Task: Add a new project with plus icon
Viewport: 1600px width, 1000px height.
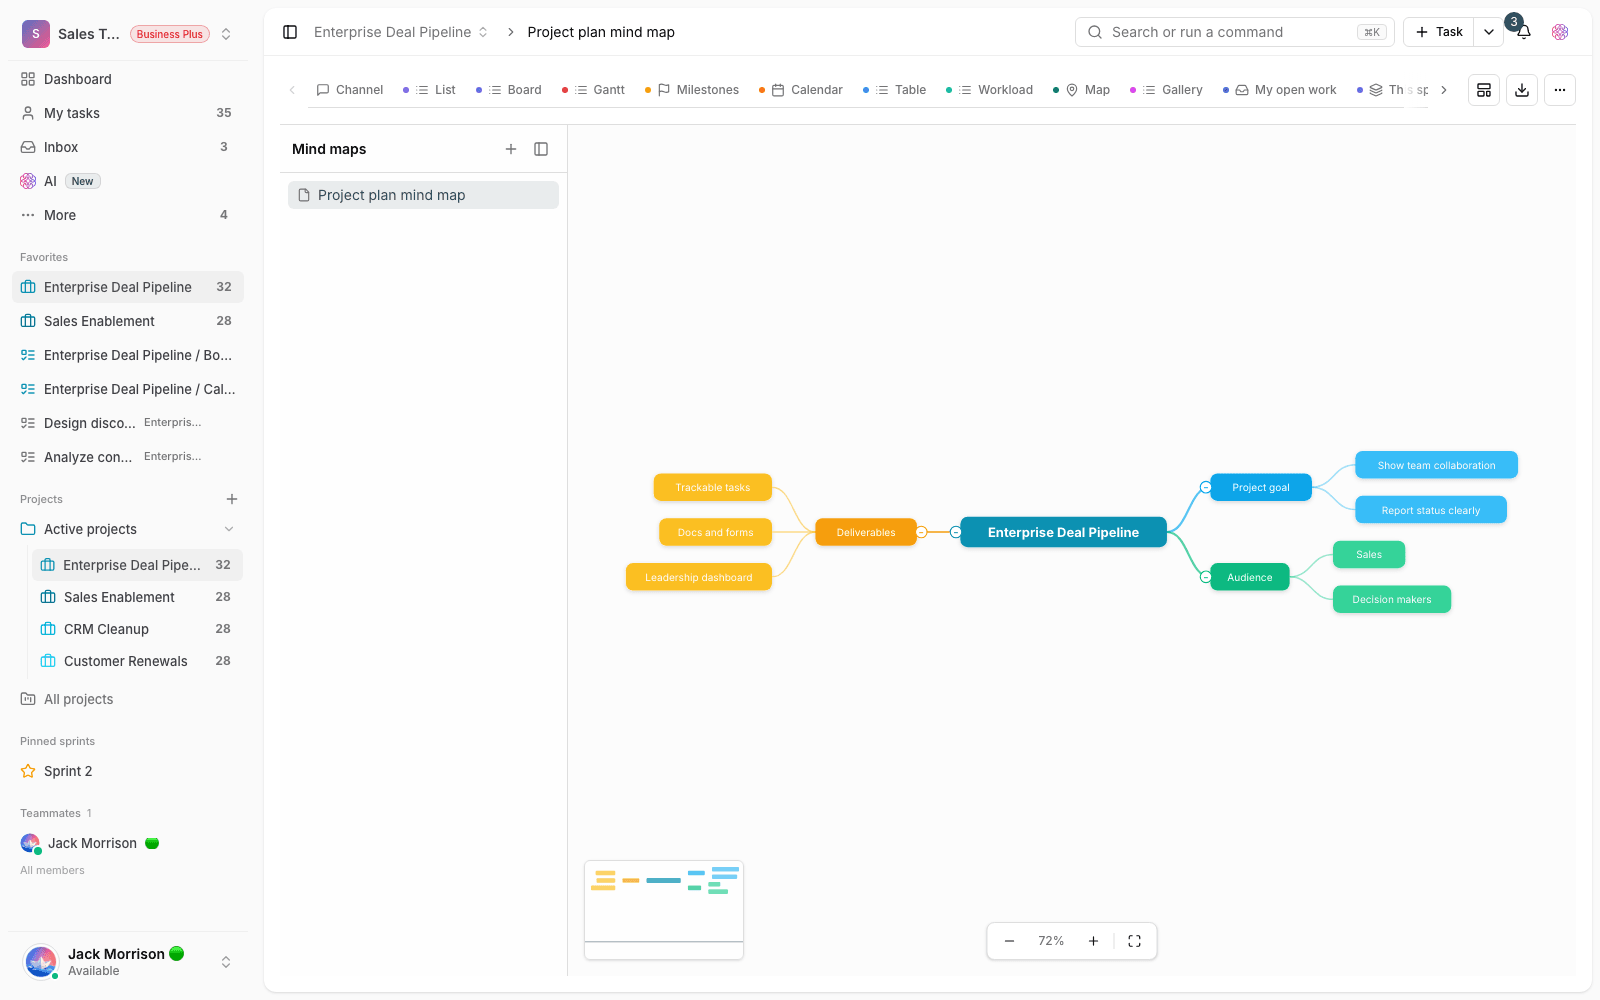Action: pyautogui.click(x=232, y=499)
